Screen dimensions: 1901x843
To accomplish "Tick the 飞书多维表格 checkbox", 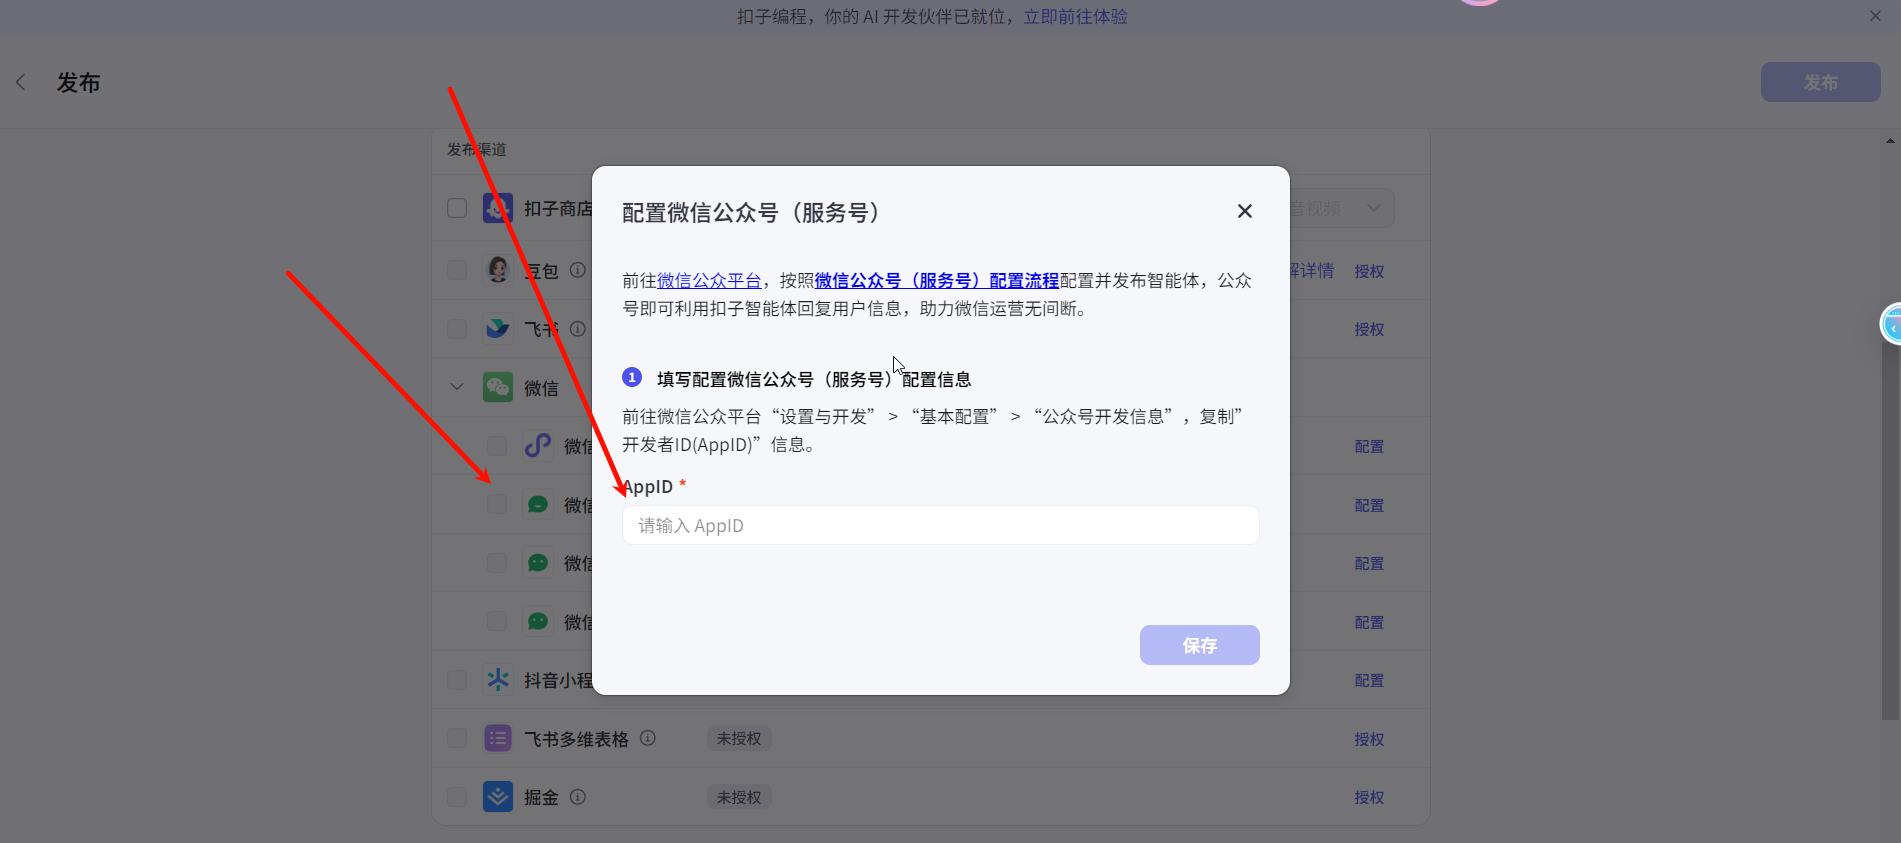I will coord(457,738).
